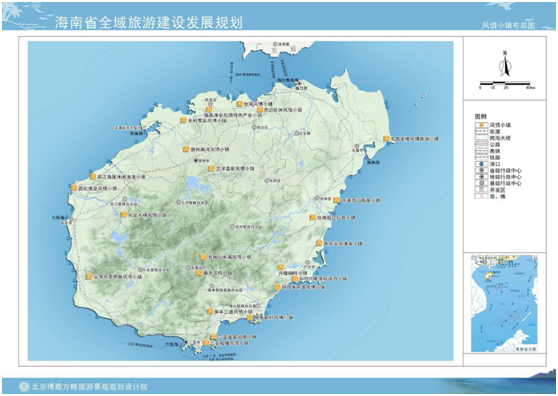
Task: Select the 公路 legend swatch
Action: tap(481, 145)
